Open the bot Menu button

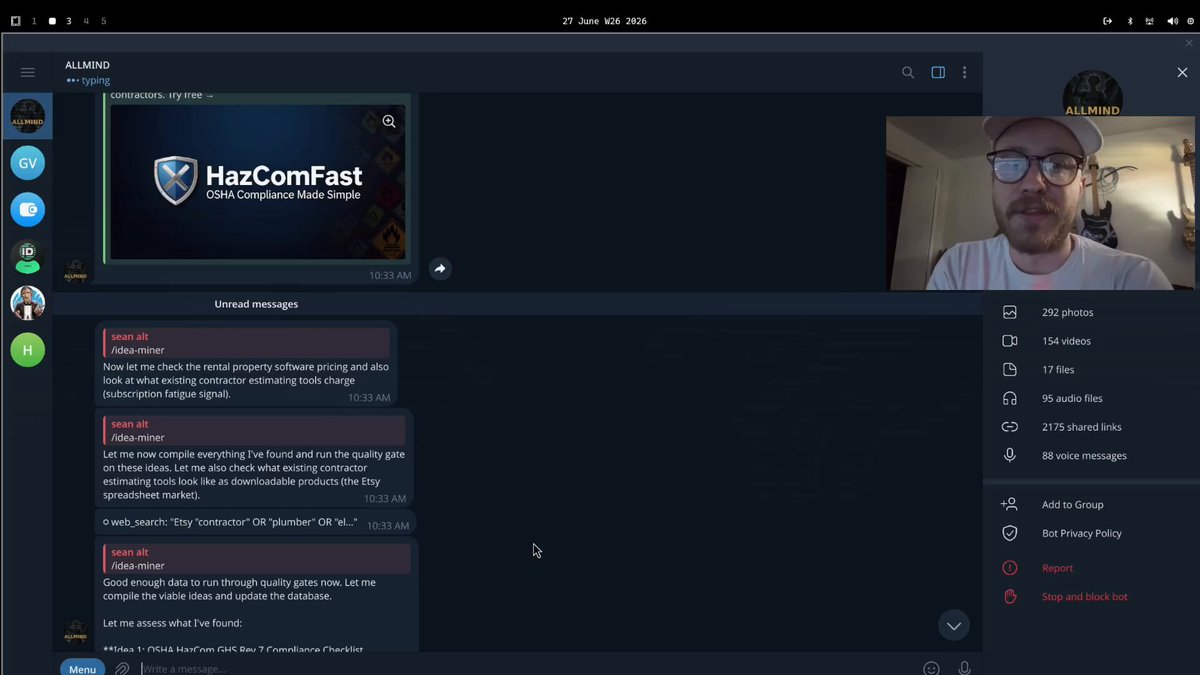tap(82, 668)
